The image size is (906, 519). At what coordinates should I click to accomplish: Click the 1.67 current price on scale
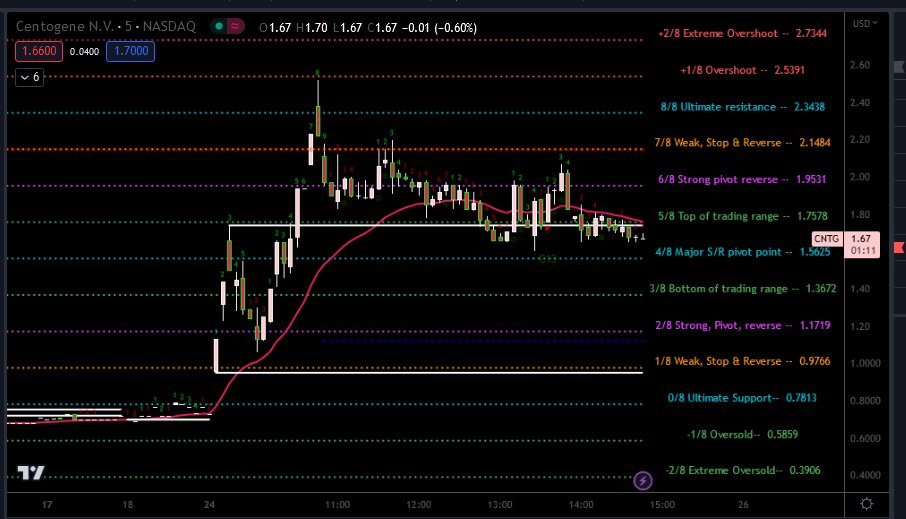861,239
